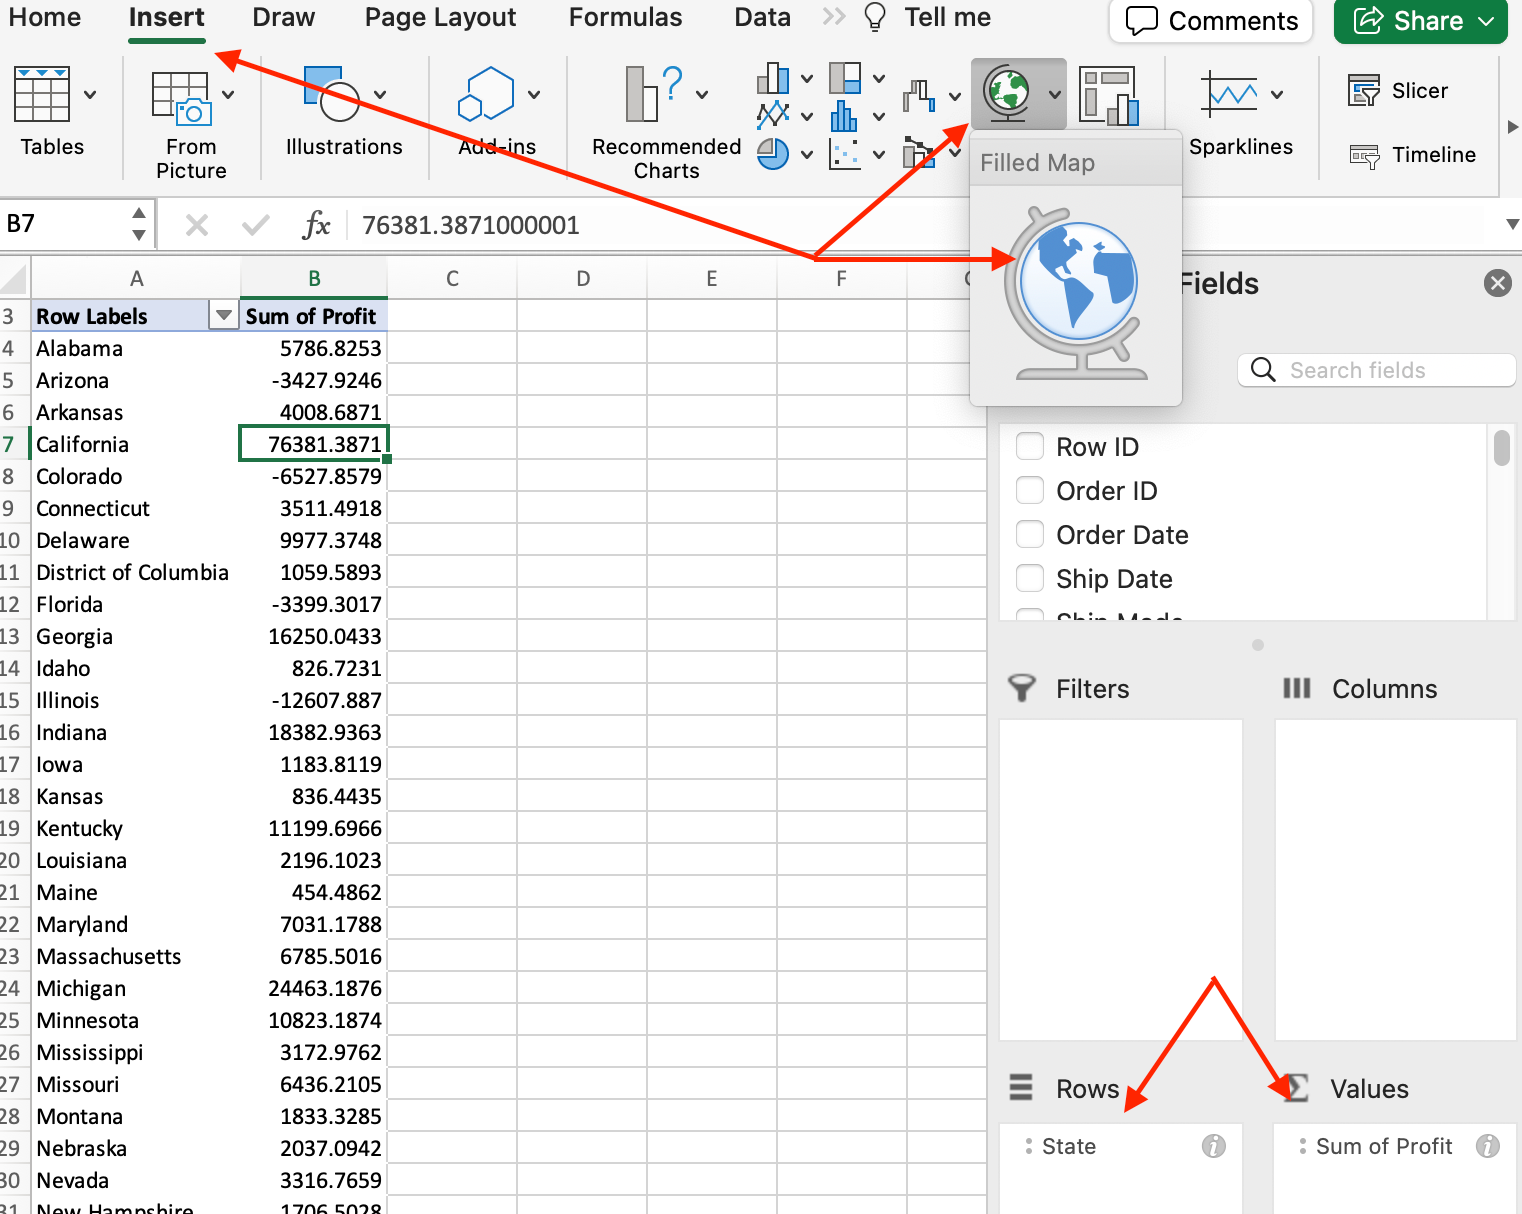Show more ribbon tabs
The height and width of the screenshot is (1214, 1522).
pos(834,17)
